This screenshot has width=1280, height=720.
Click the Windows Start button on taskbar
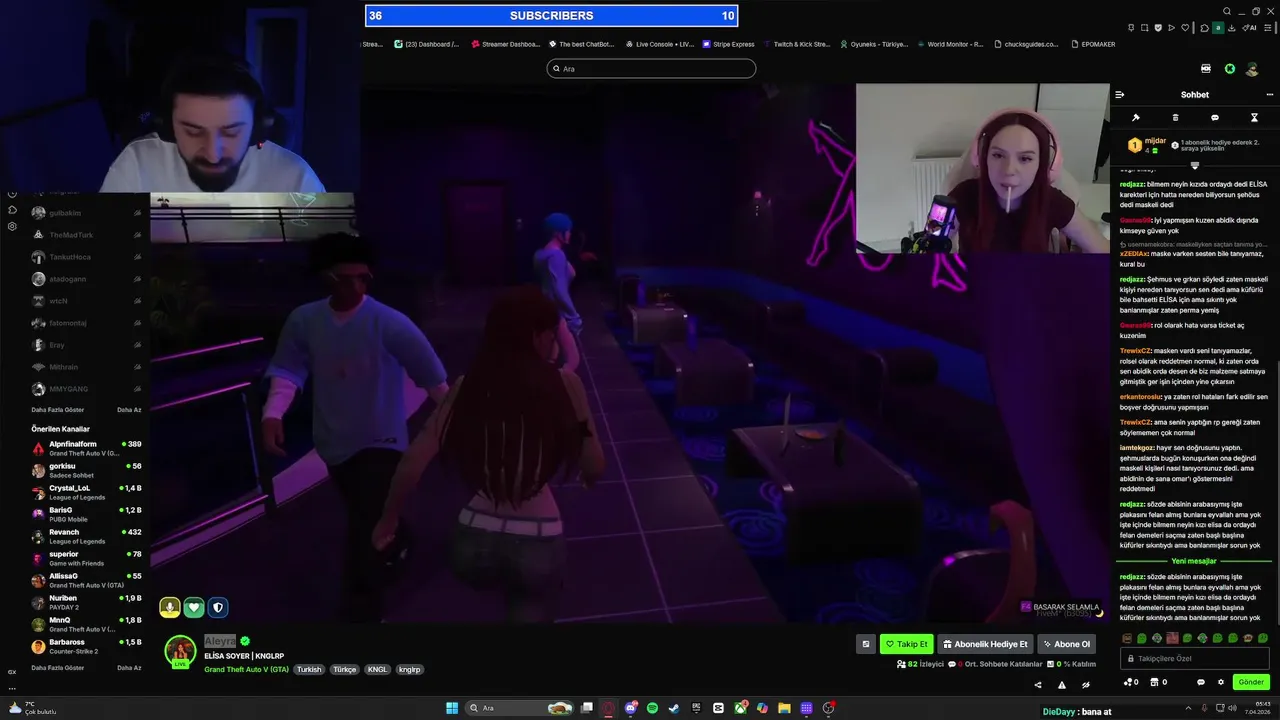click(452, 708)
